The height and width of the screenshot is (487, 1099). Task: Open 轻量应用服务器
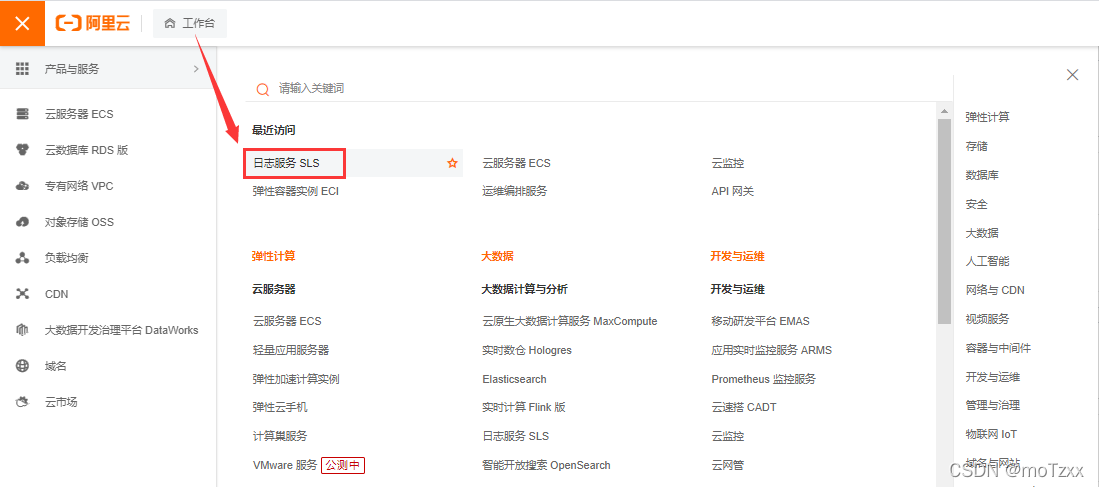291,350
